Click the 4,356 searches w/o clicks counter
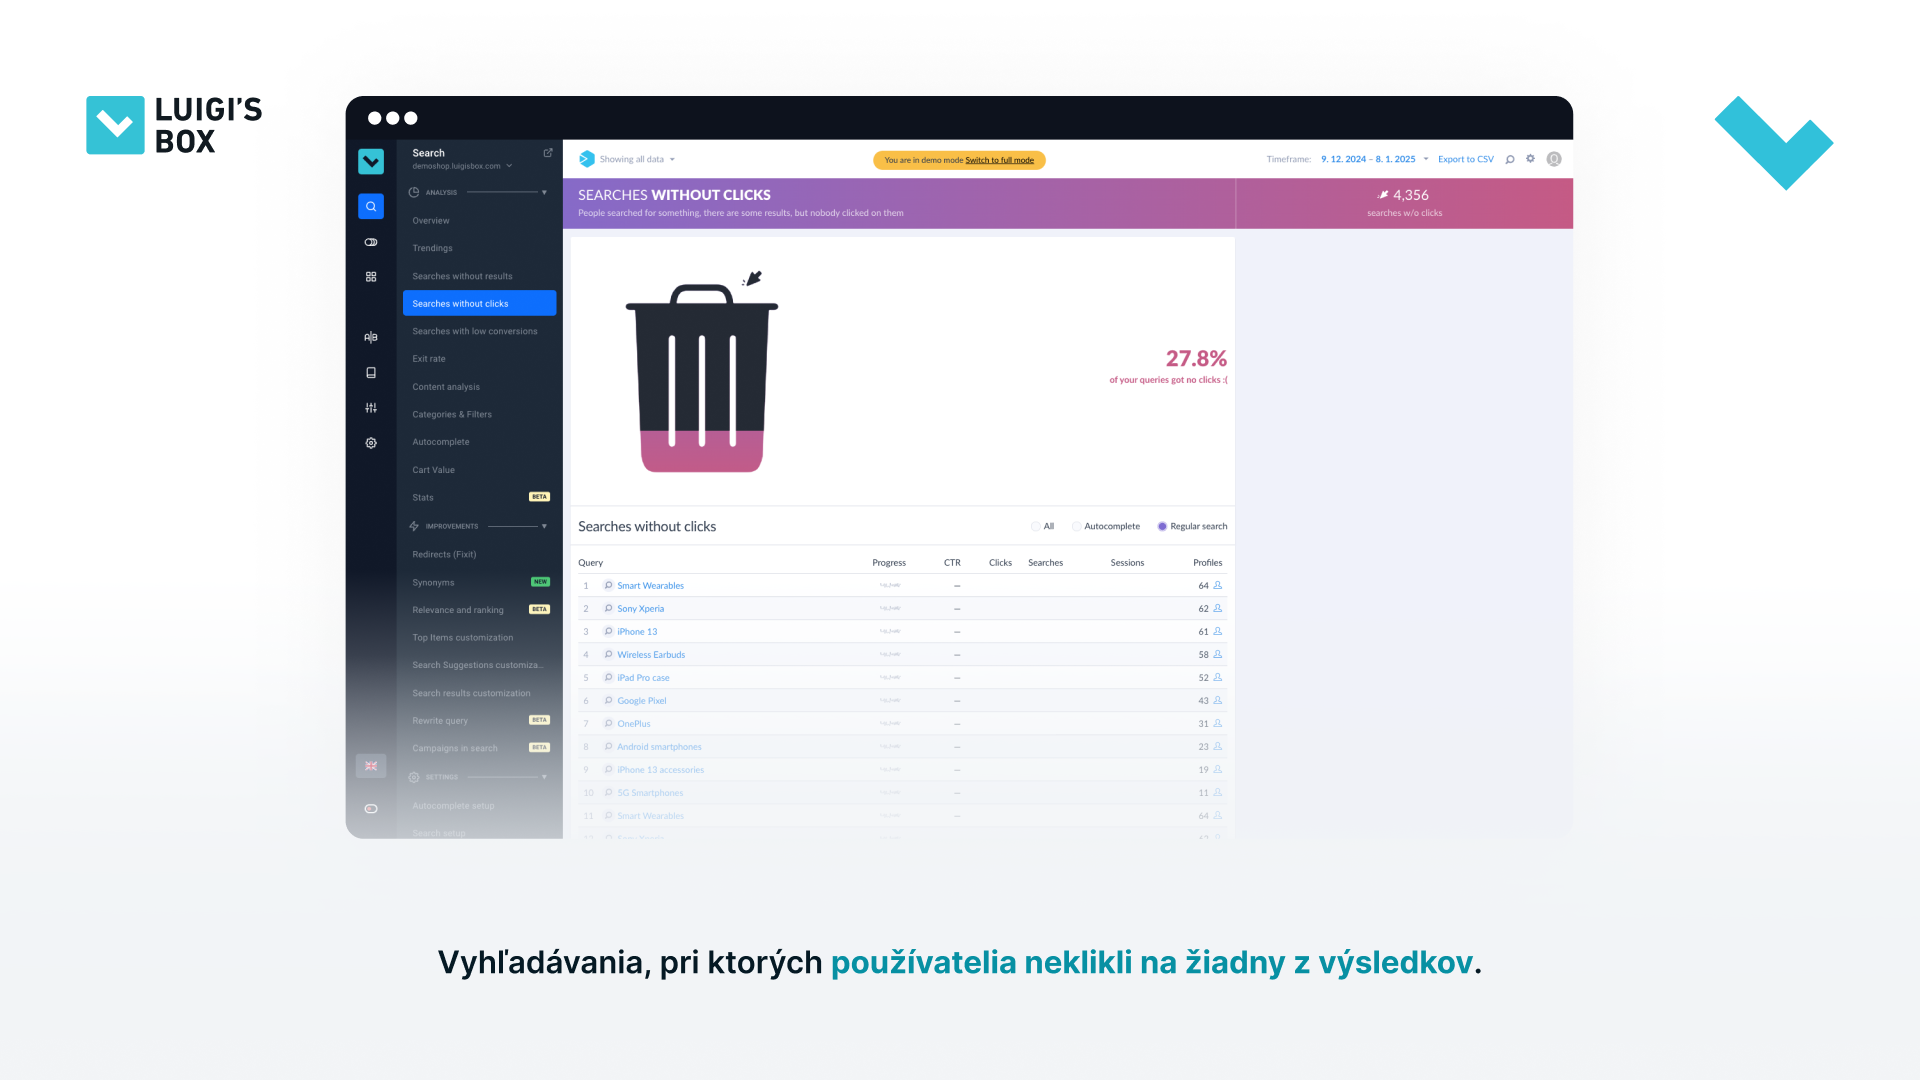This screenshot has width=1920, height=1080. pos(1404,203)
